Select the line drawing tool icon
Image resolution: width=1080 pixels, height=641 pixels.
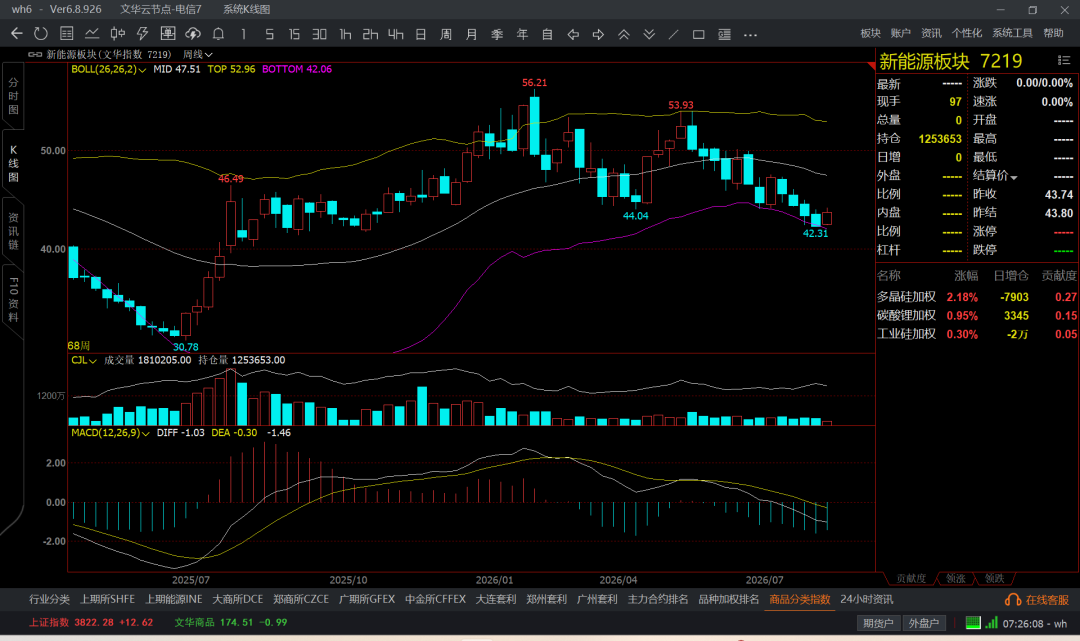pos(674,34)
